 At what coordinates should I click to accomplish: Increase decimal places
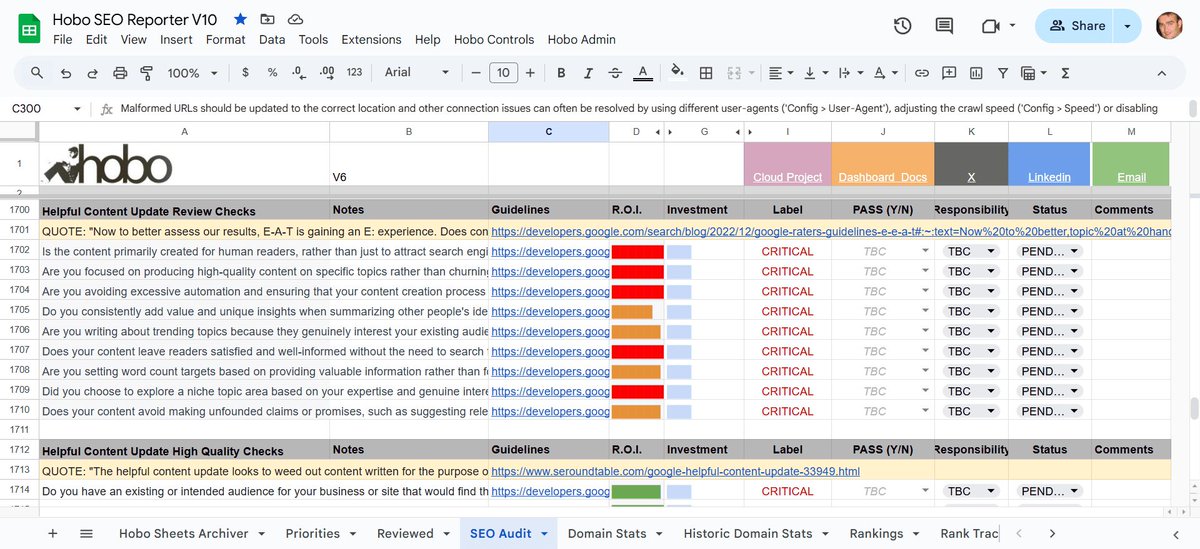click(326, 73)
